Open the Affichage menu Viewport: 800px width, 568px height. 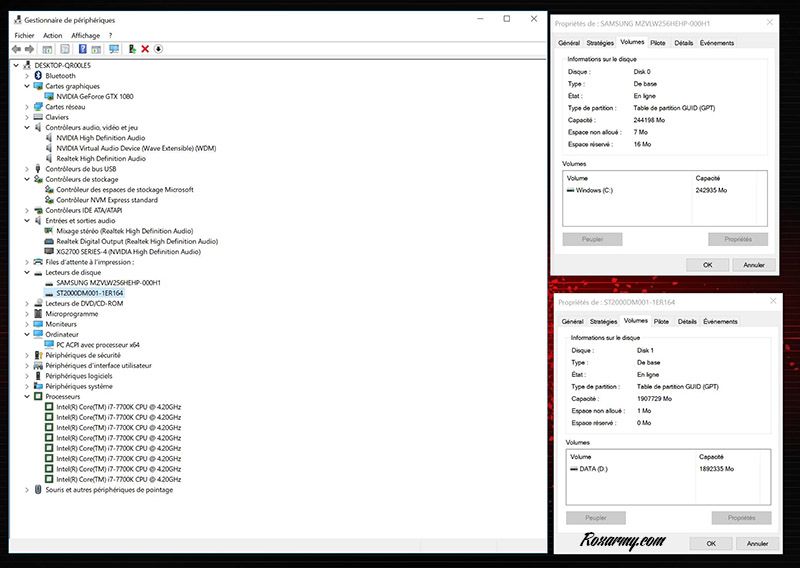(85, 35)
